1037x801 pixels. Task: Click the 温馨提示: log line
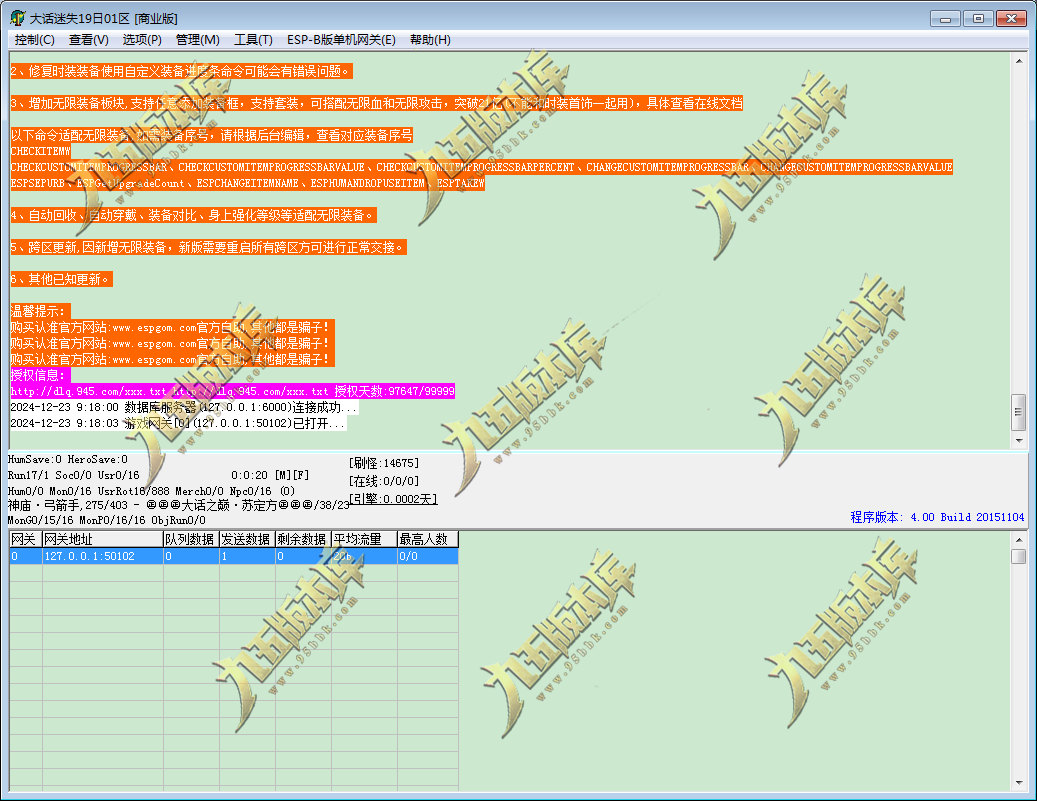coord(40,311)
